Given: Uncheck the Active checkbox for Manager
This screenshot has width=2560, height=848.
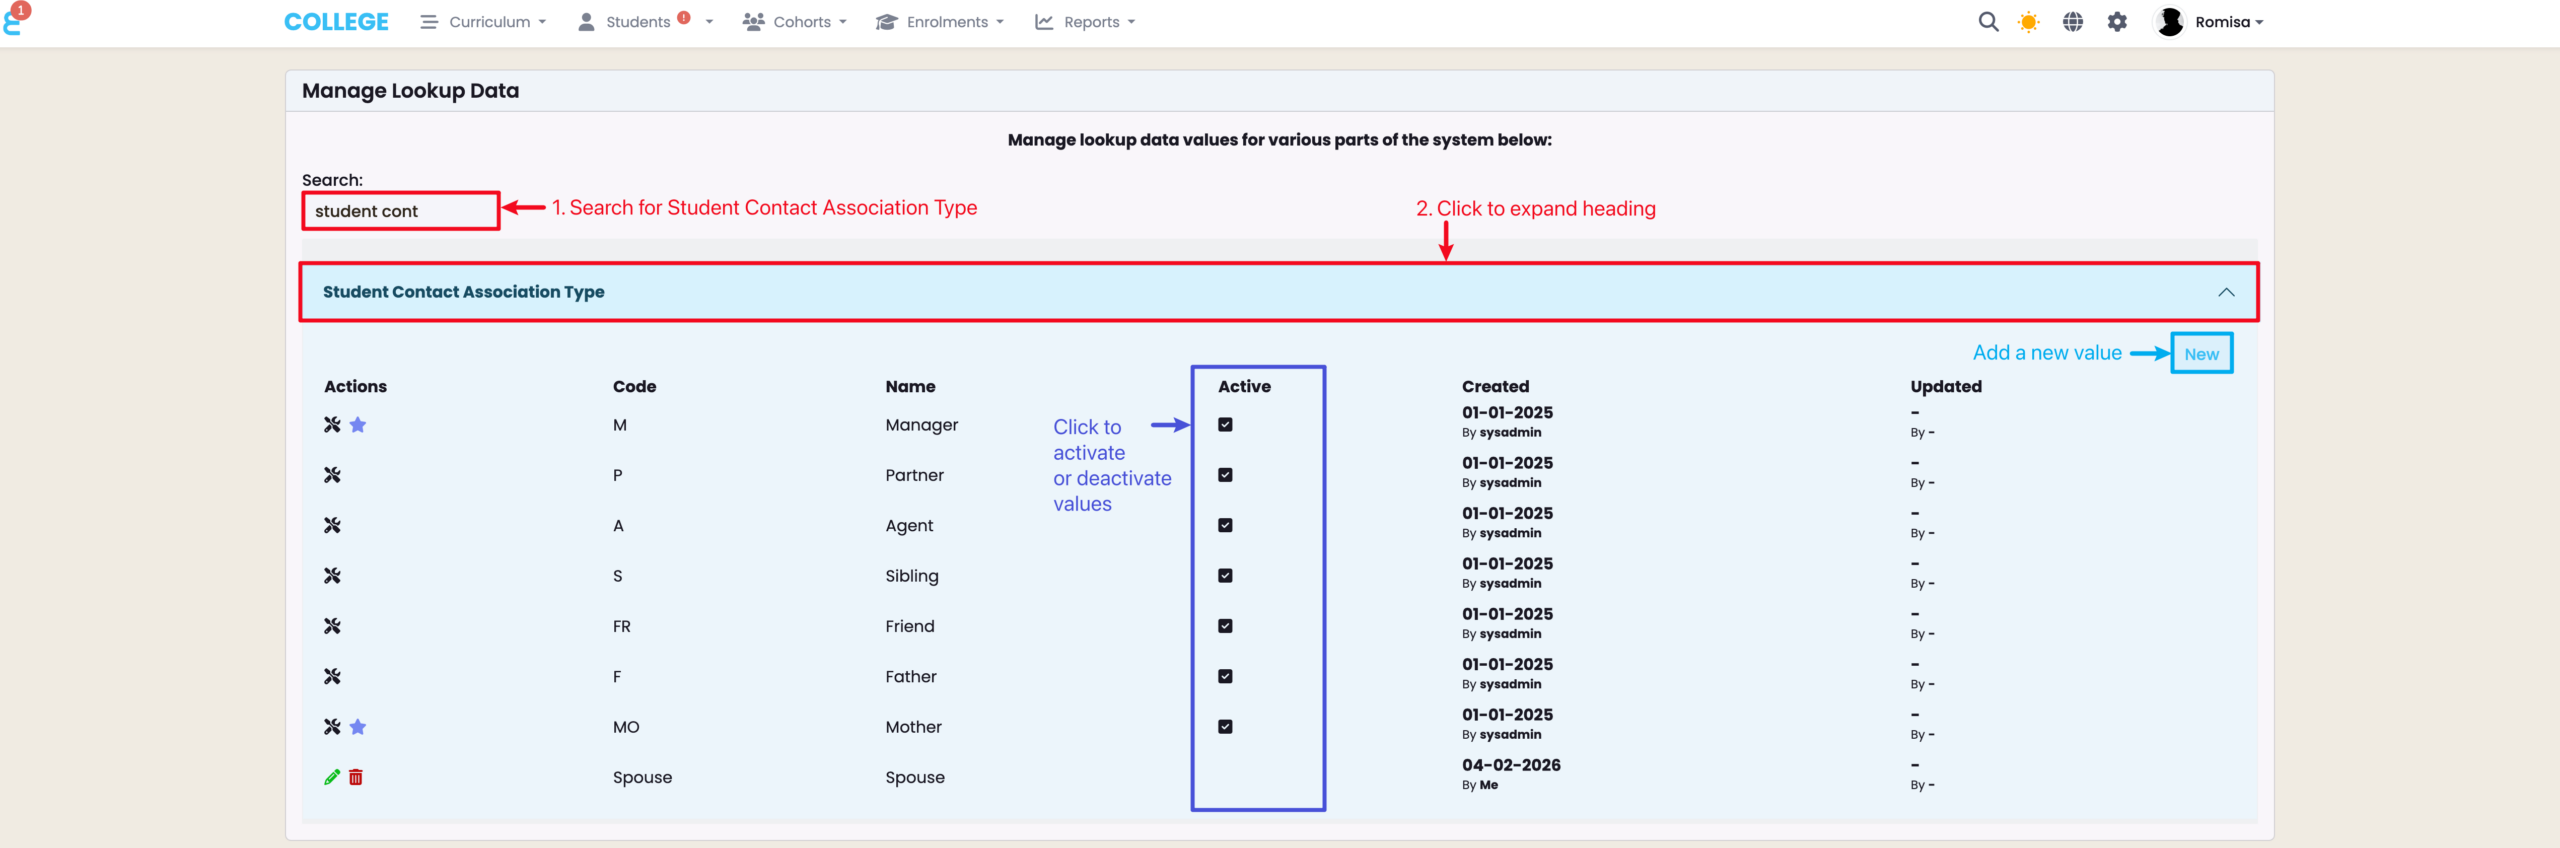Looking at the screenshot, I should [1225, 425].
